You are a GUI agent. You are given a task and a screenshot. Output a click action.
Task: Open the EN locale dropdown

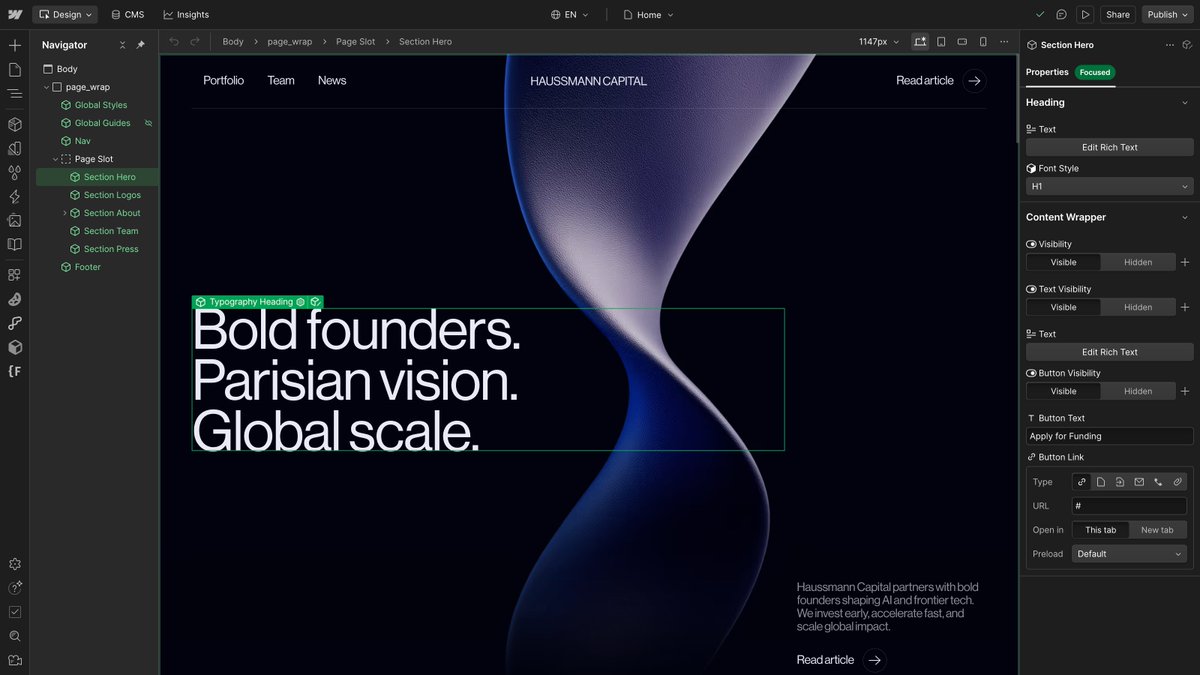[569, 15]
